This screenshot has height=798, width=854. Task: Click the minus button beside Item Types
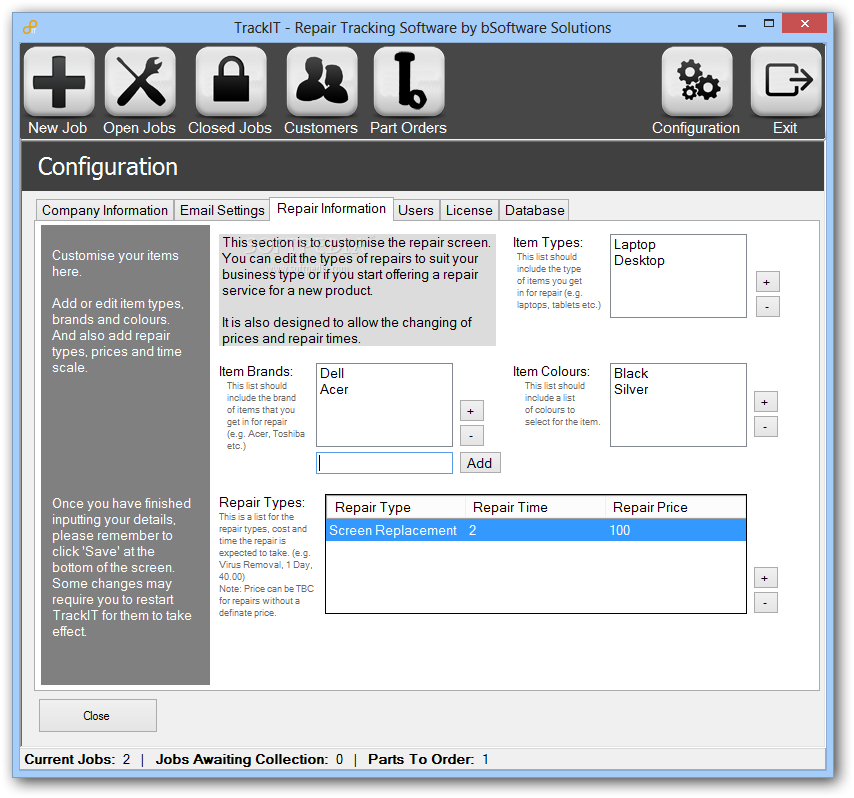(x=767, y=307)
